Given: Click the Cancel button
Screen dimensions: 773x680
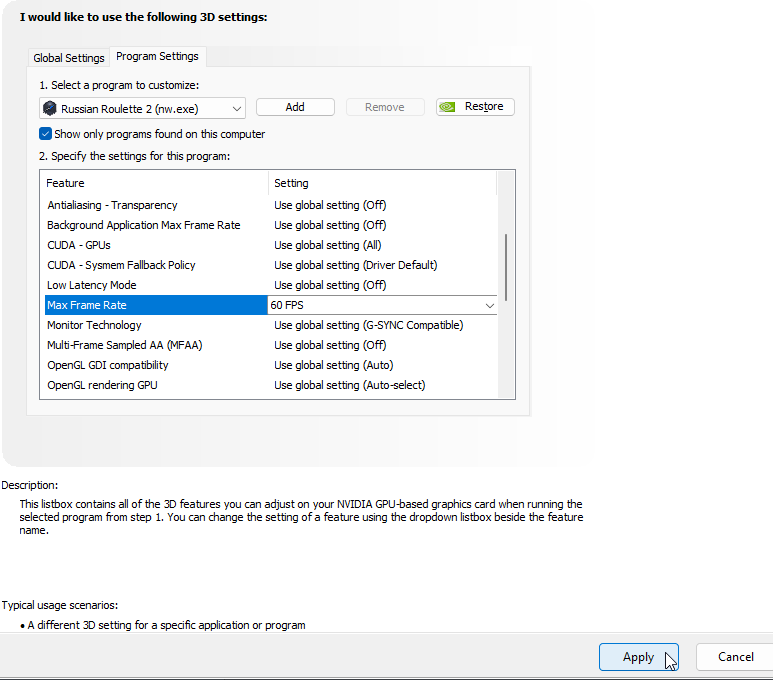Looking at the screenshot, I should click(736, 657).
